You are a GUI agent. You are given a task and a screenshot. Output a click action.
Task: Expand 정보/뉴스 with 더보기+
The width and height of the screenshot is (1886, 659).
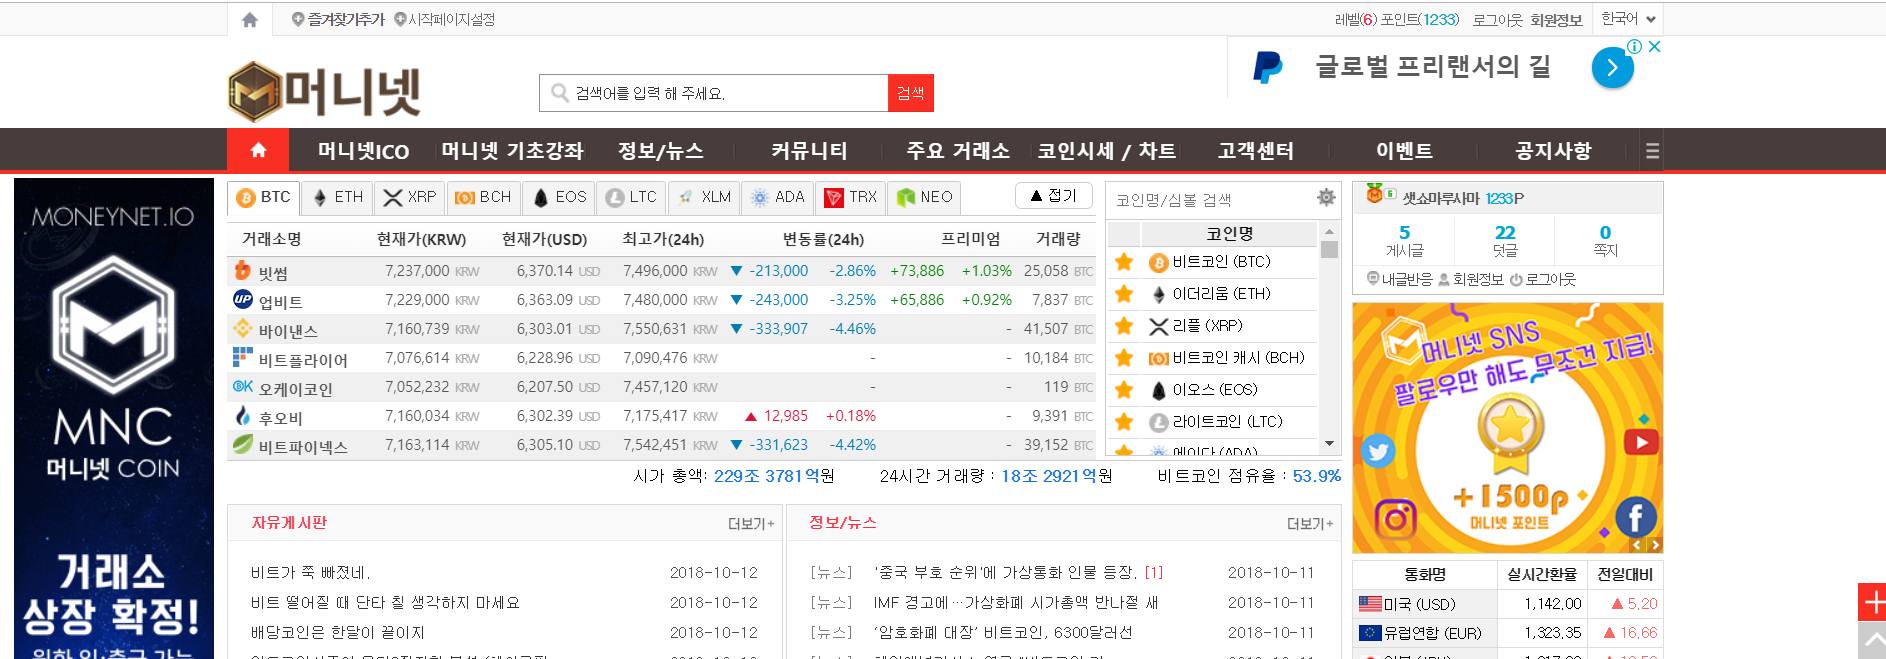pos(1310,524)
